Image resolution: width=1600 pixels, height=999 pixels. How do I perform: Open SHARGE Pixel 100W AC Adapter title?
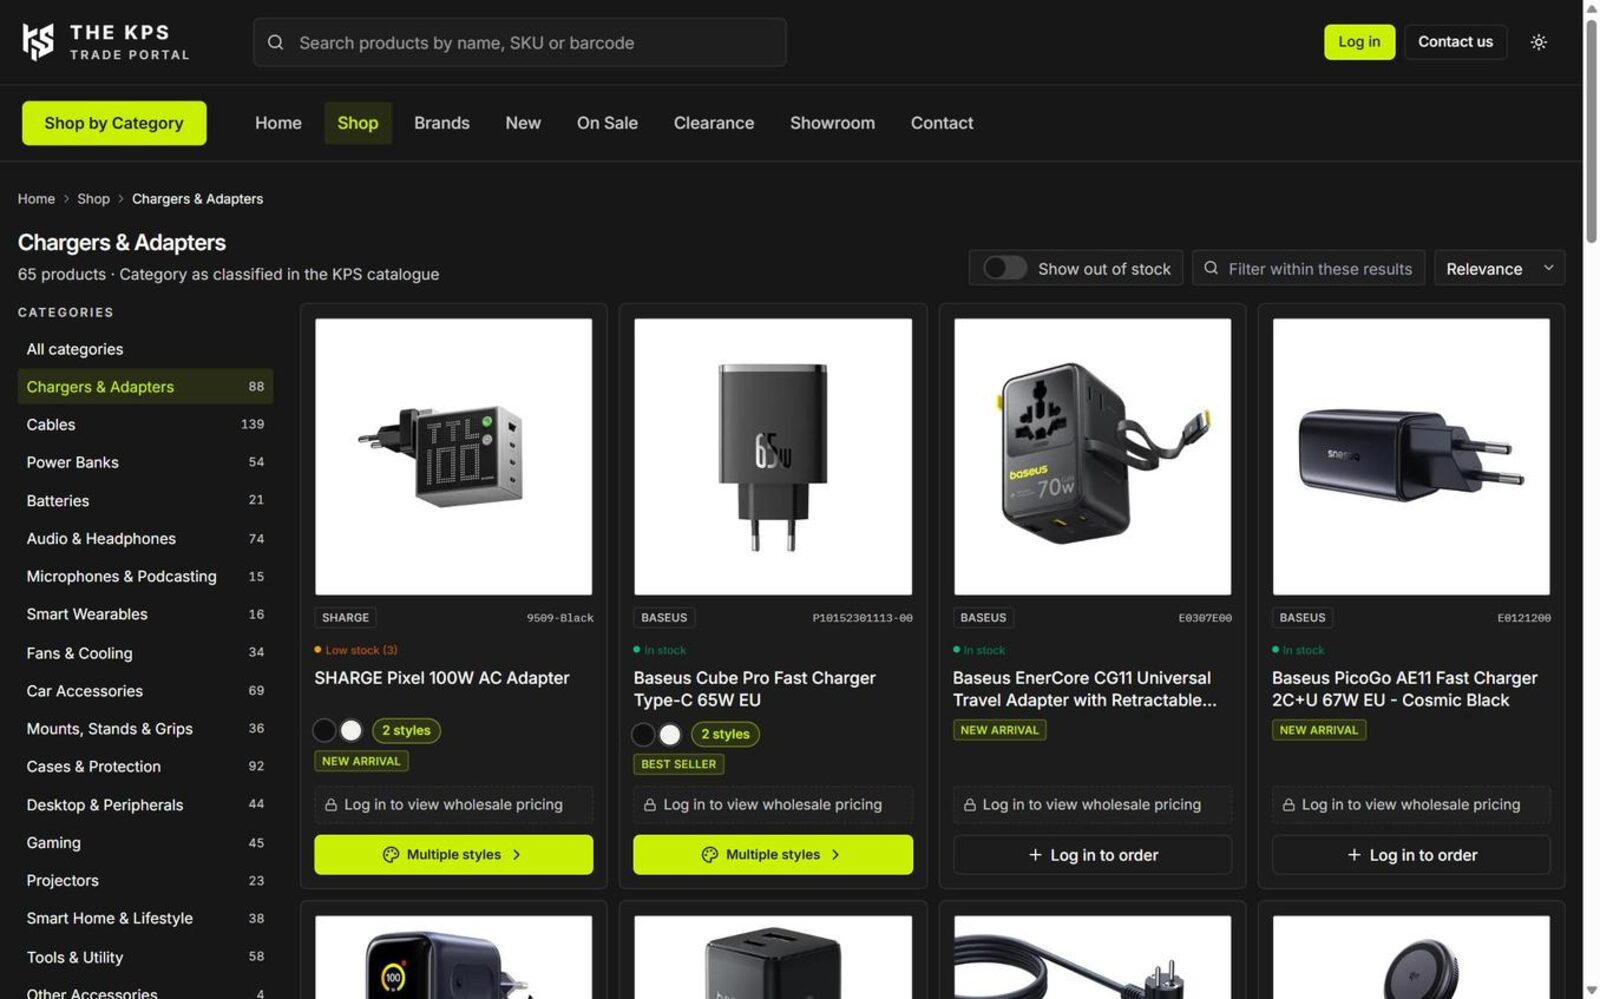coord(441,678)
